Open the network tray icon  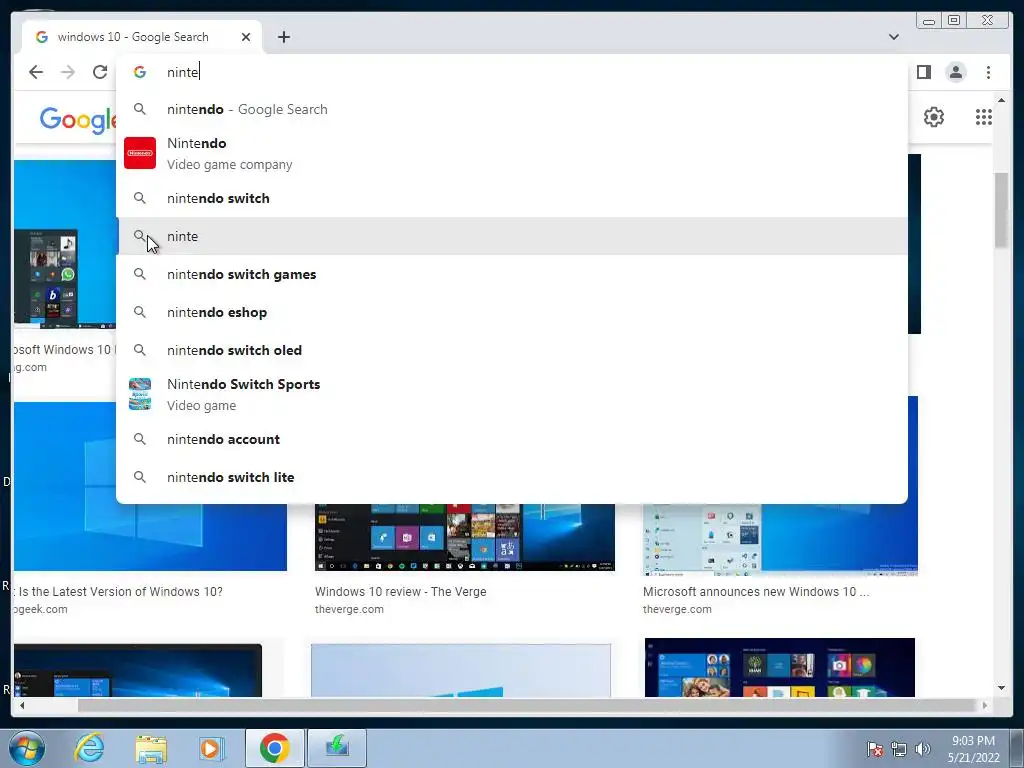(x=899, y=749)
